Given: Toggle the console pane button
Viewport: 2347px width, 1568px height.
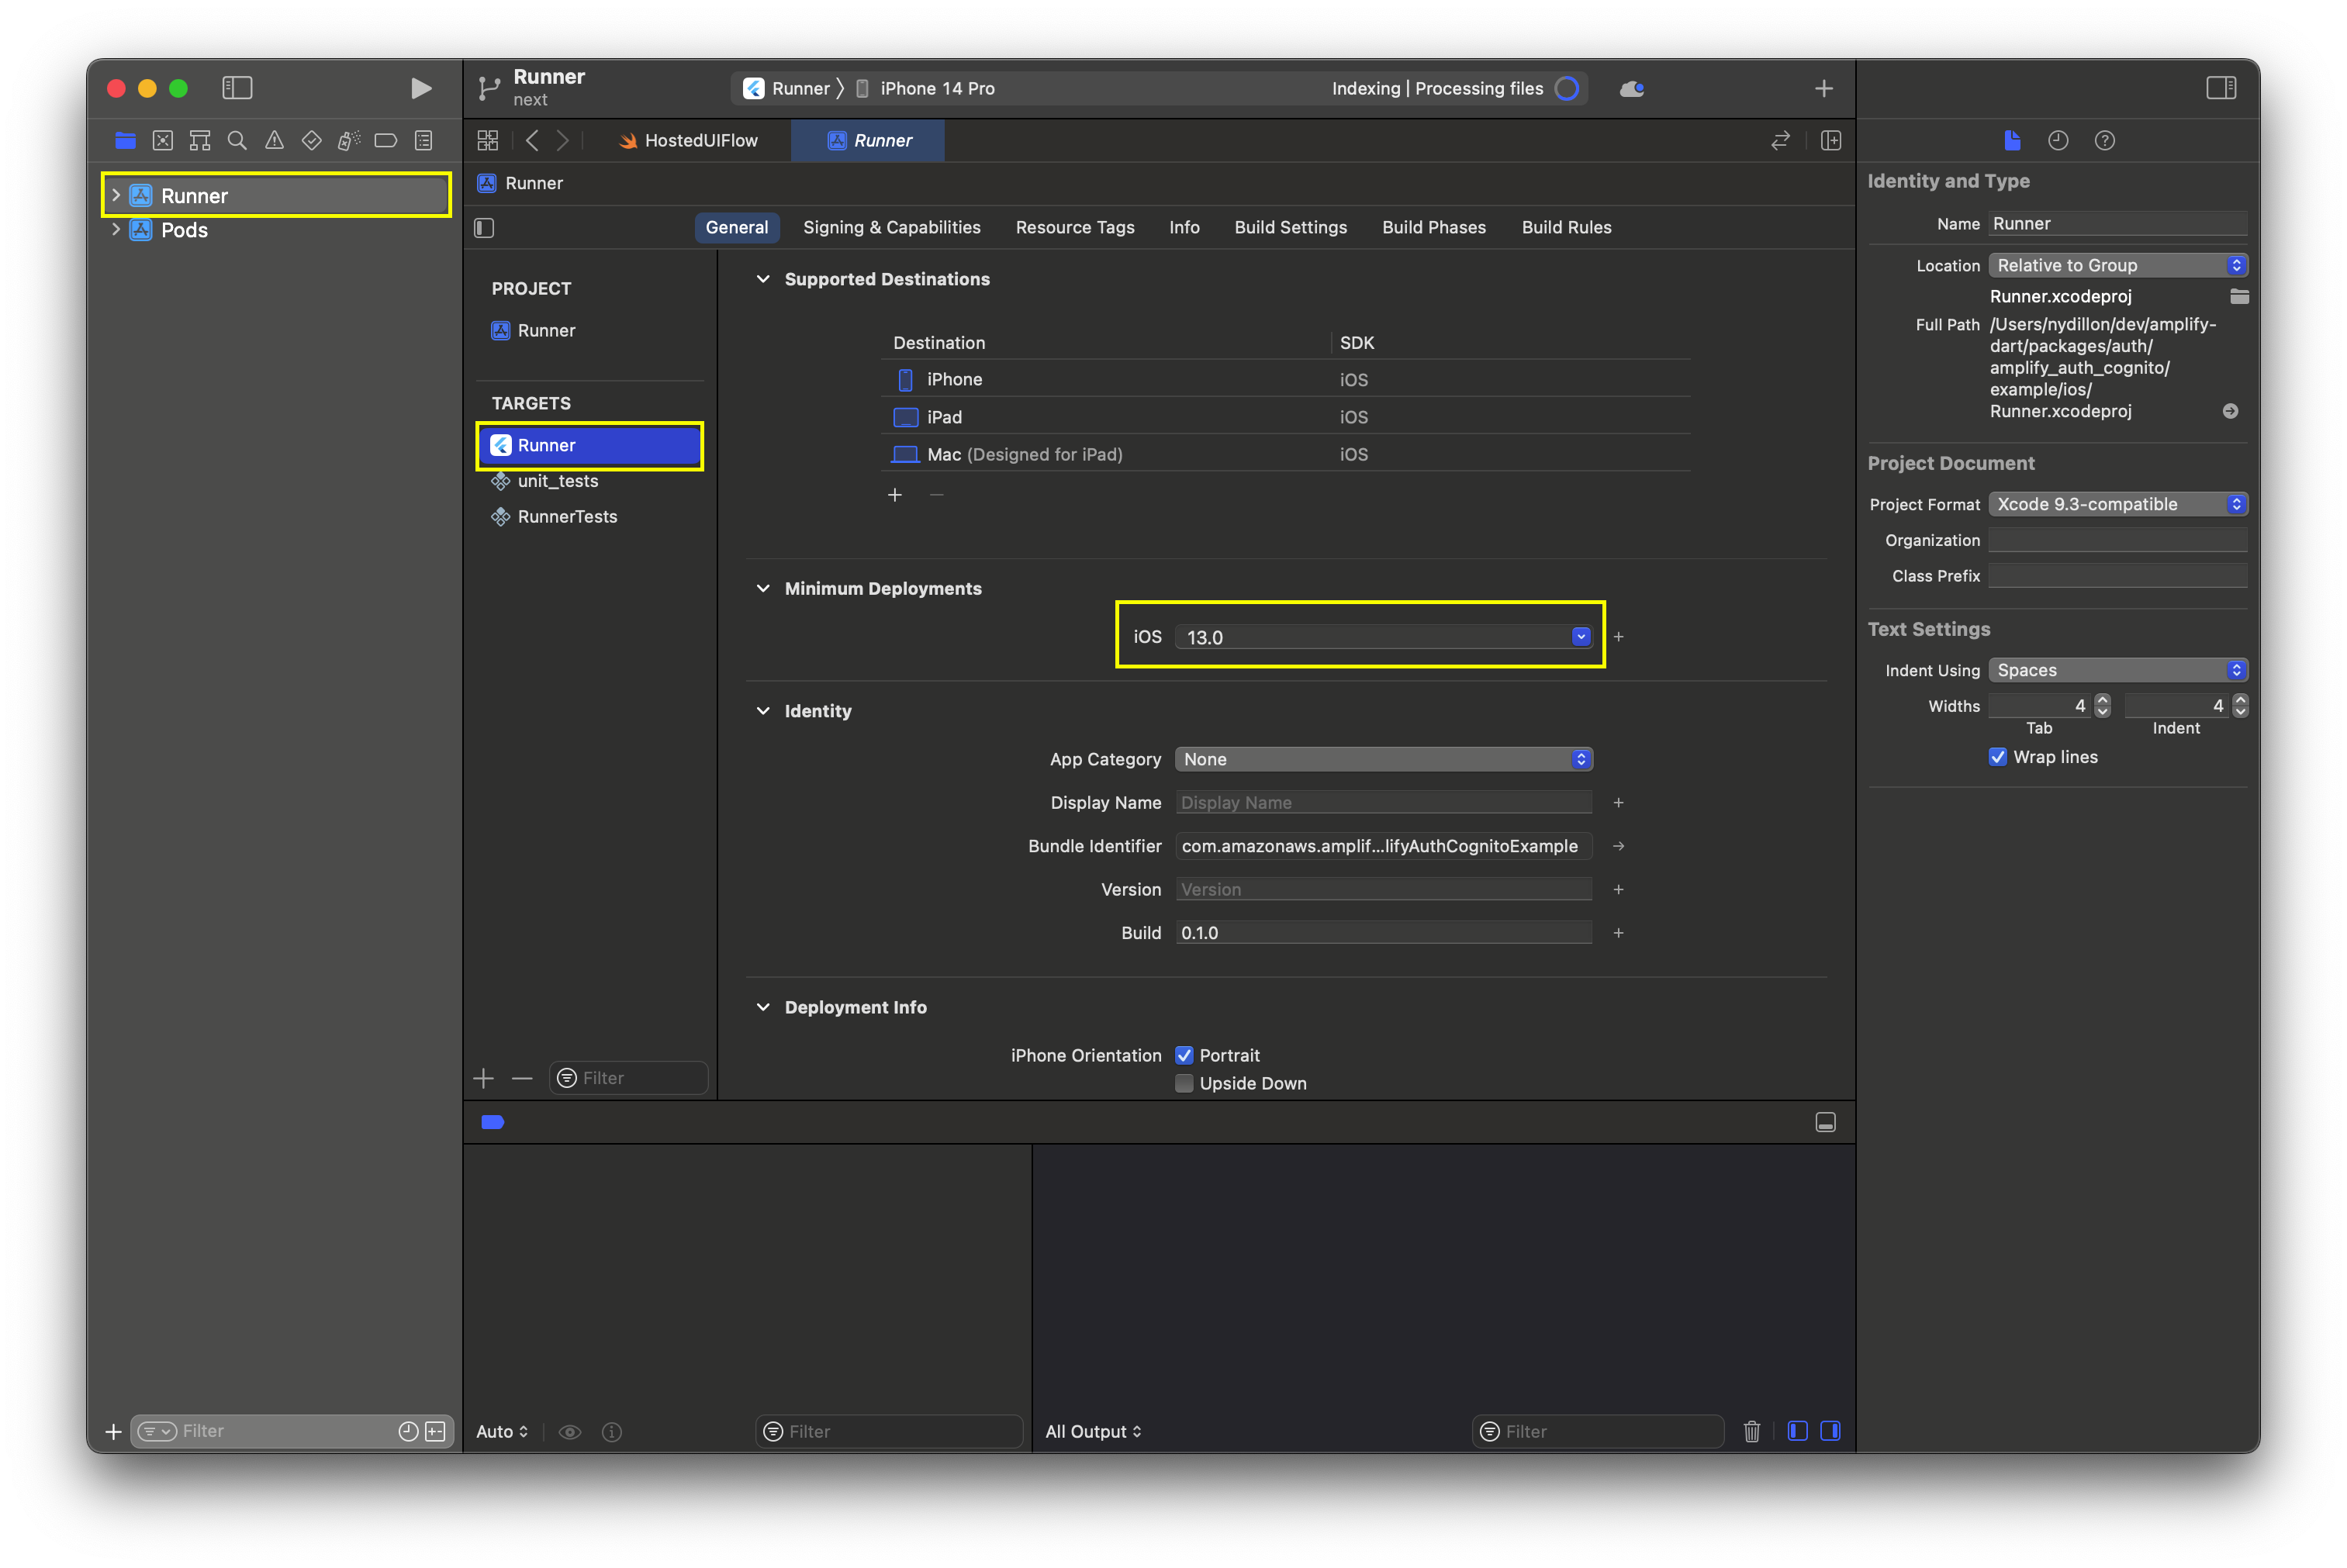Looking at the screenshot, I should click(1831, 1431).
